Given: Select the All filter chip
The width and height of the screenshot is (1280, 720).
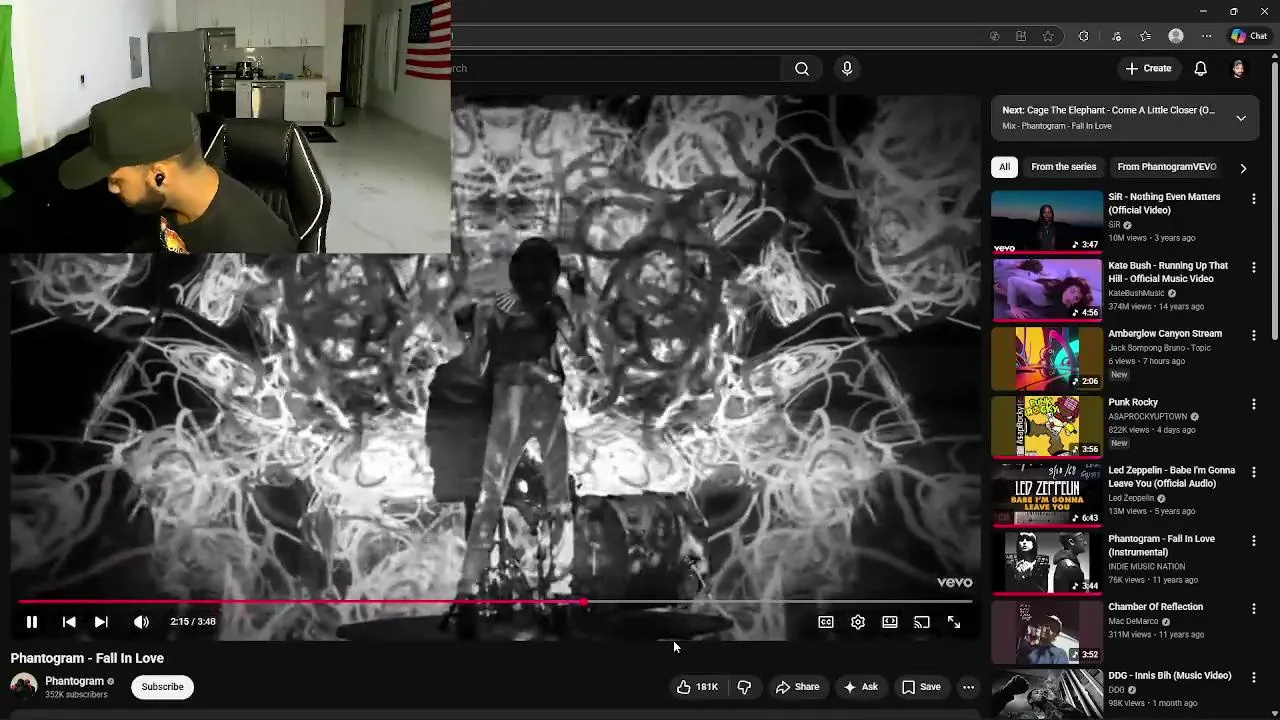Looking at the screenshot, I should 1004,167.
